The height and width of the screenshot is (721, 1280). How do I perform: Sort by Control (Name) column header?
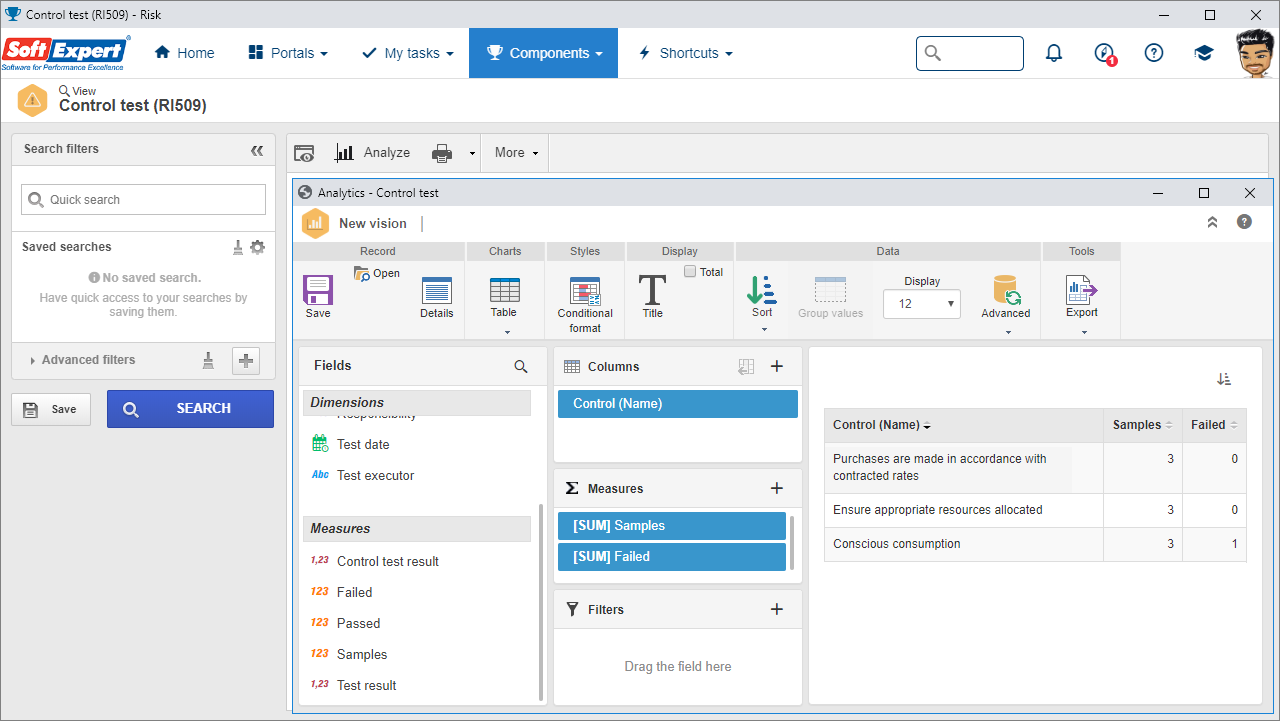point(964,425)
